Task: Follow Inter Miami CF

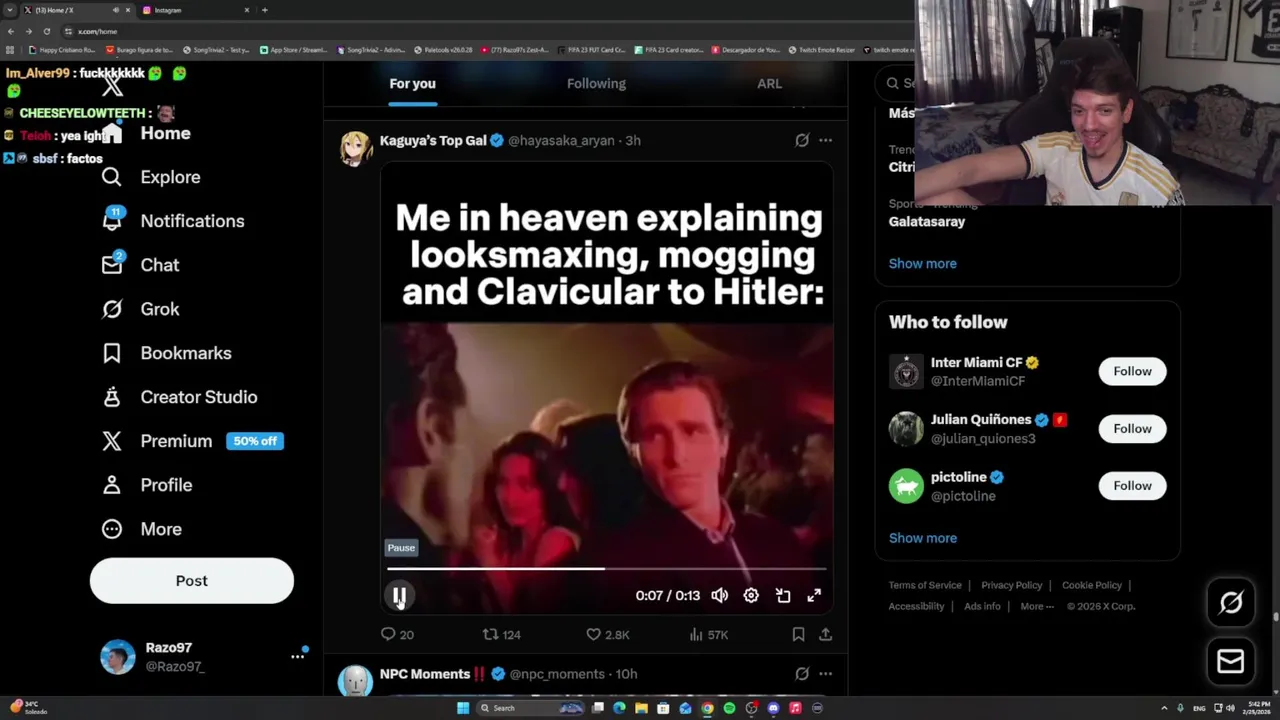Action: pyautogui.click(x=1132, y=371)
